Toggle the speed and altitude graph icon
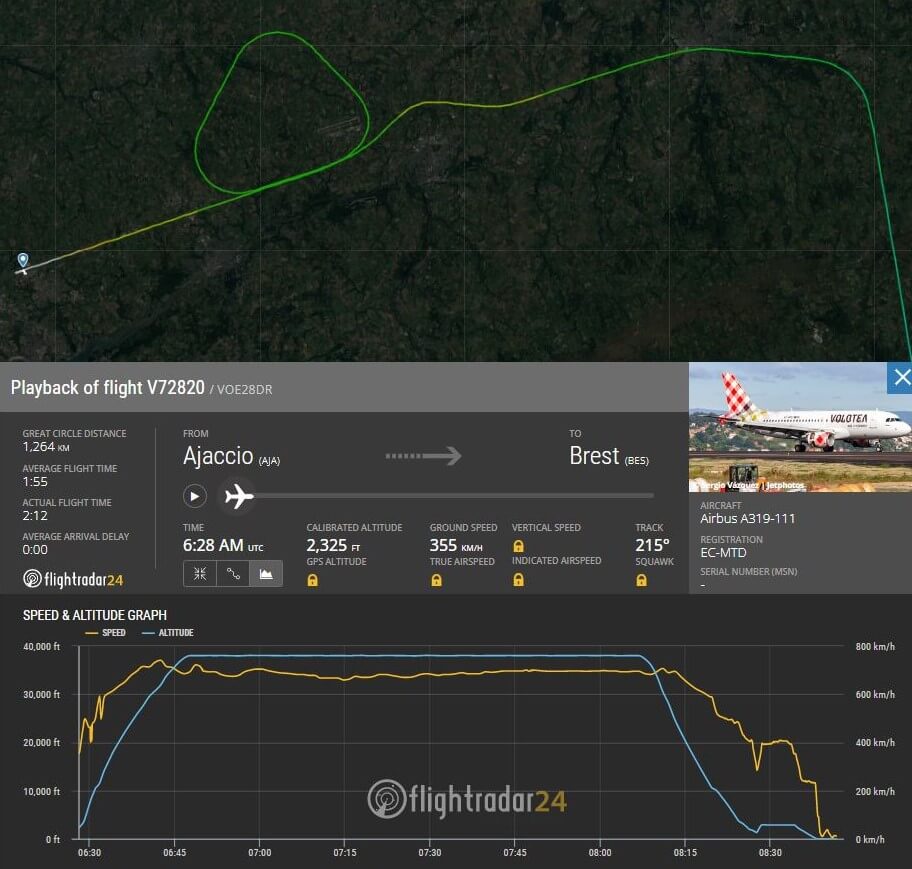The image size is (912, 869). pos(266,574)
